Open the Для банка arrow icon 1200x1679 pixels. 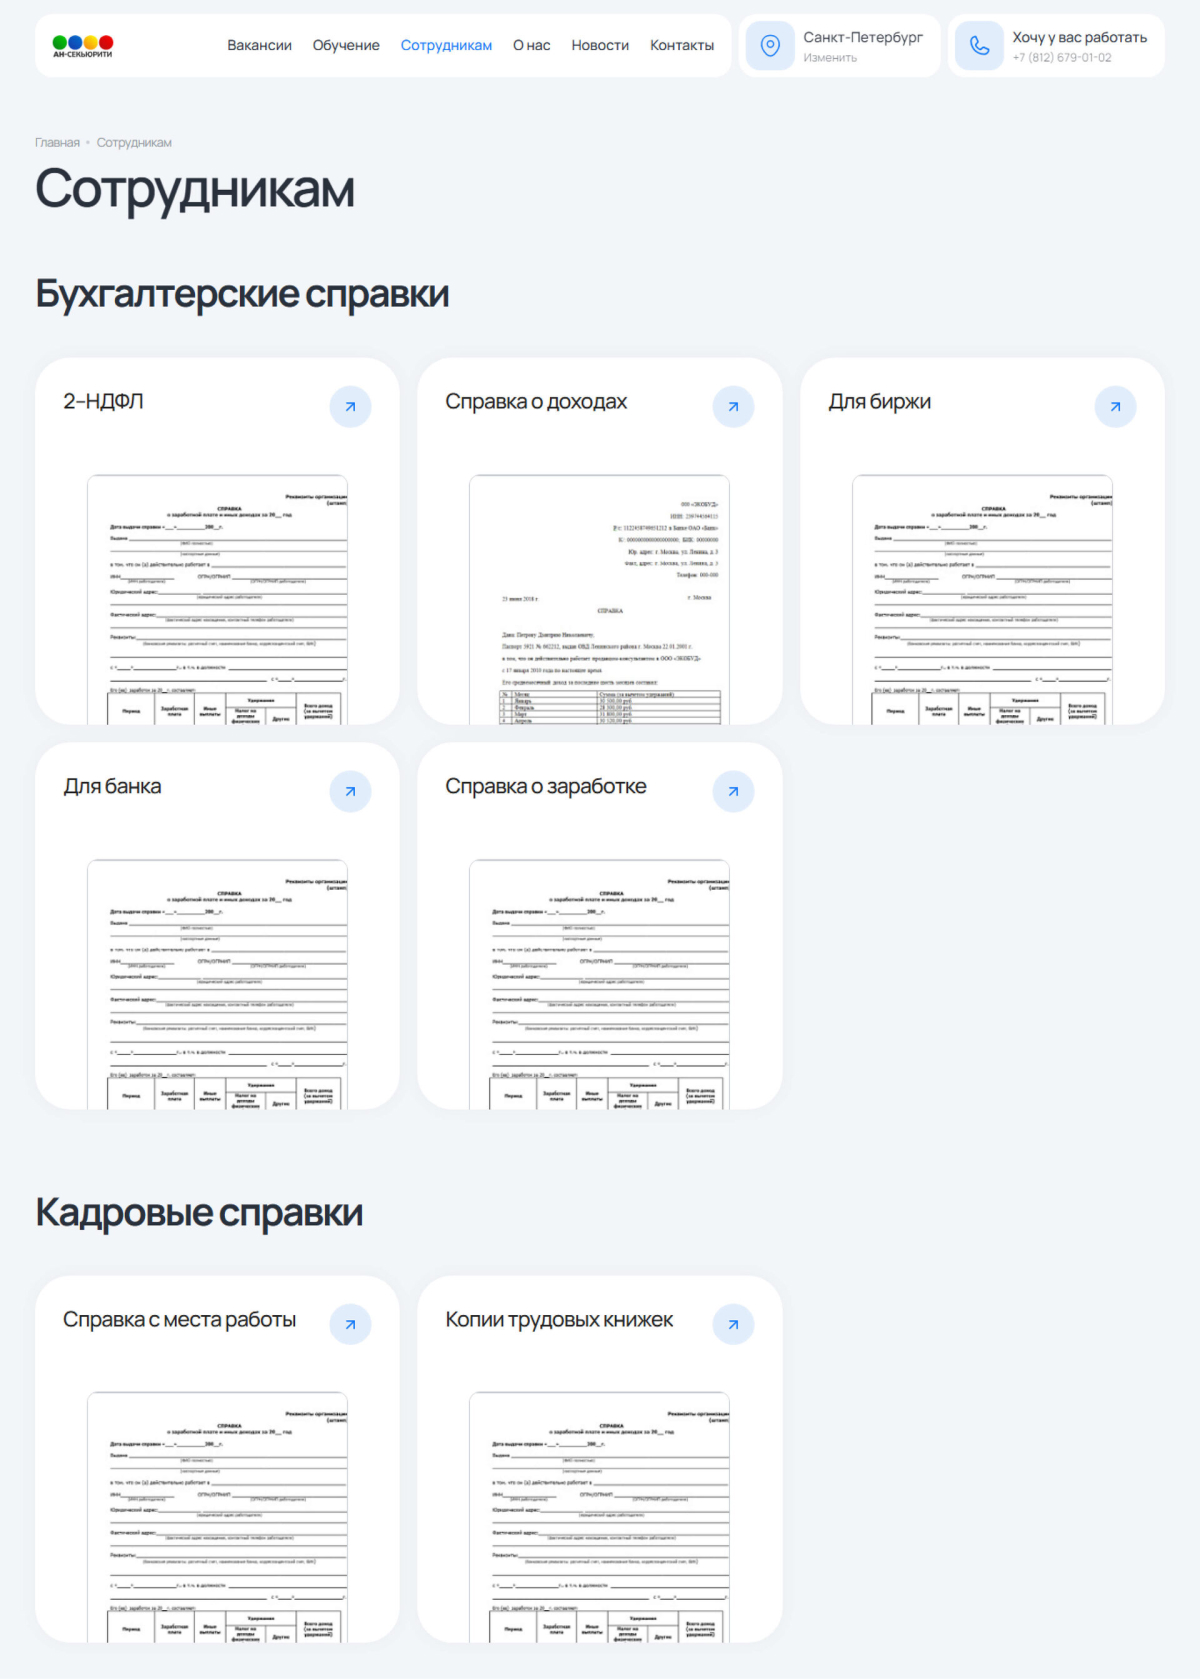tap(350, 792)
